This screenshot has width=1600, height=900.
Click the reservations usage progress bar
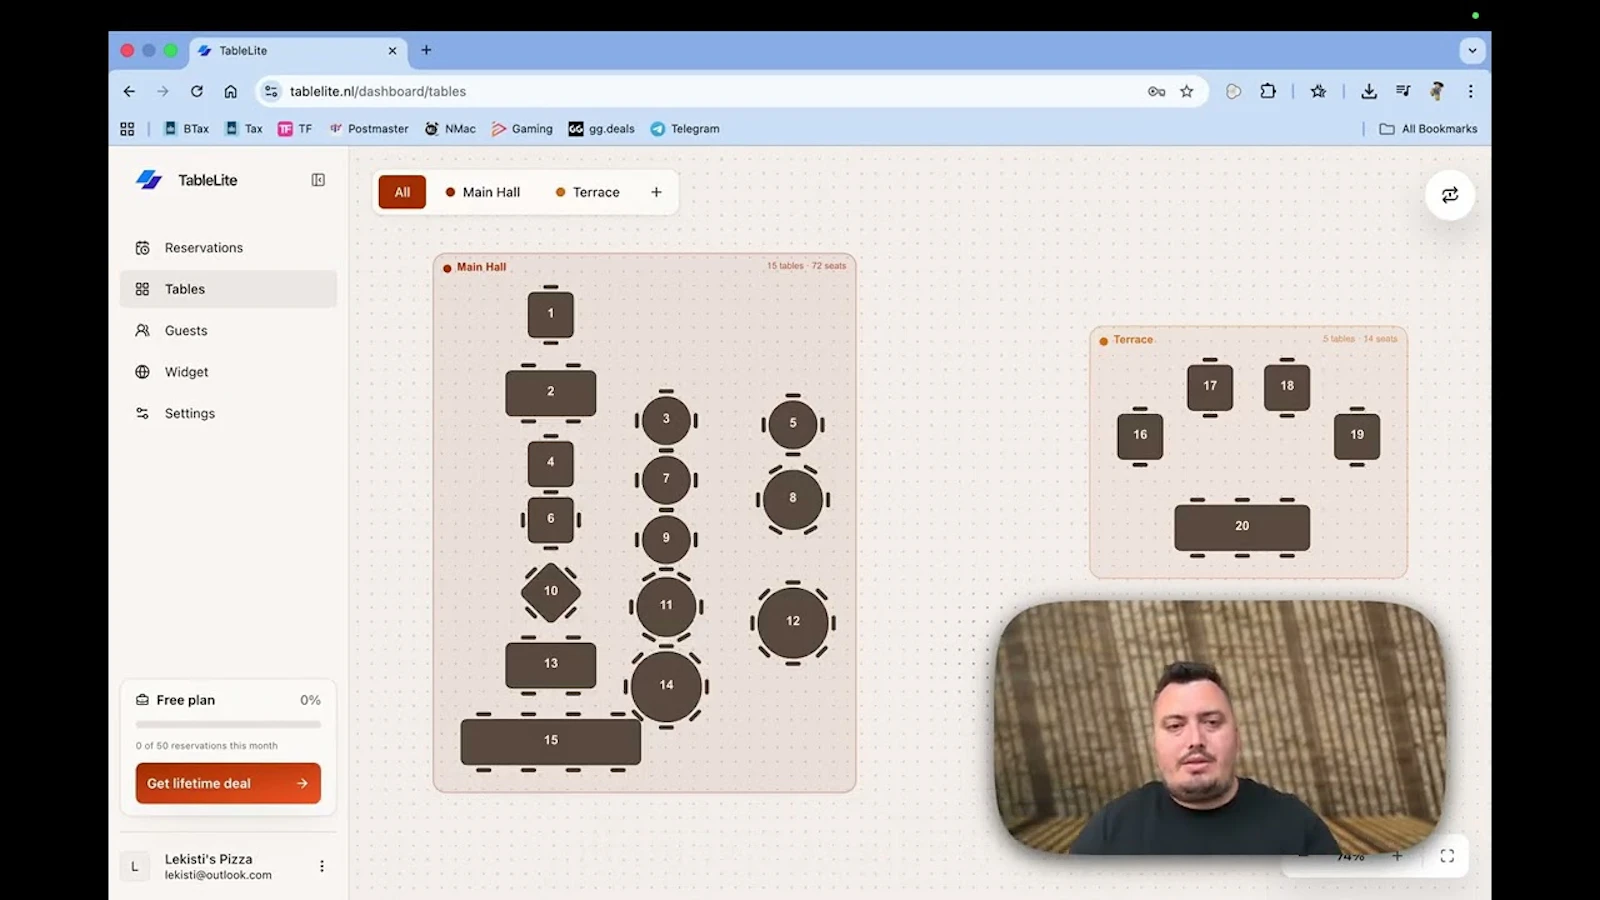click(x=228, y=724)
